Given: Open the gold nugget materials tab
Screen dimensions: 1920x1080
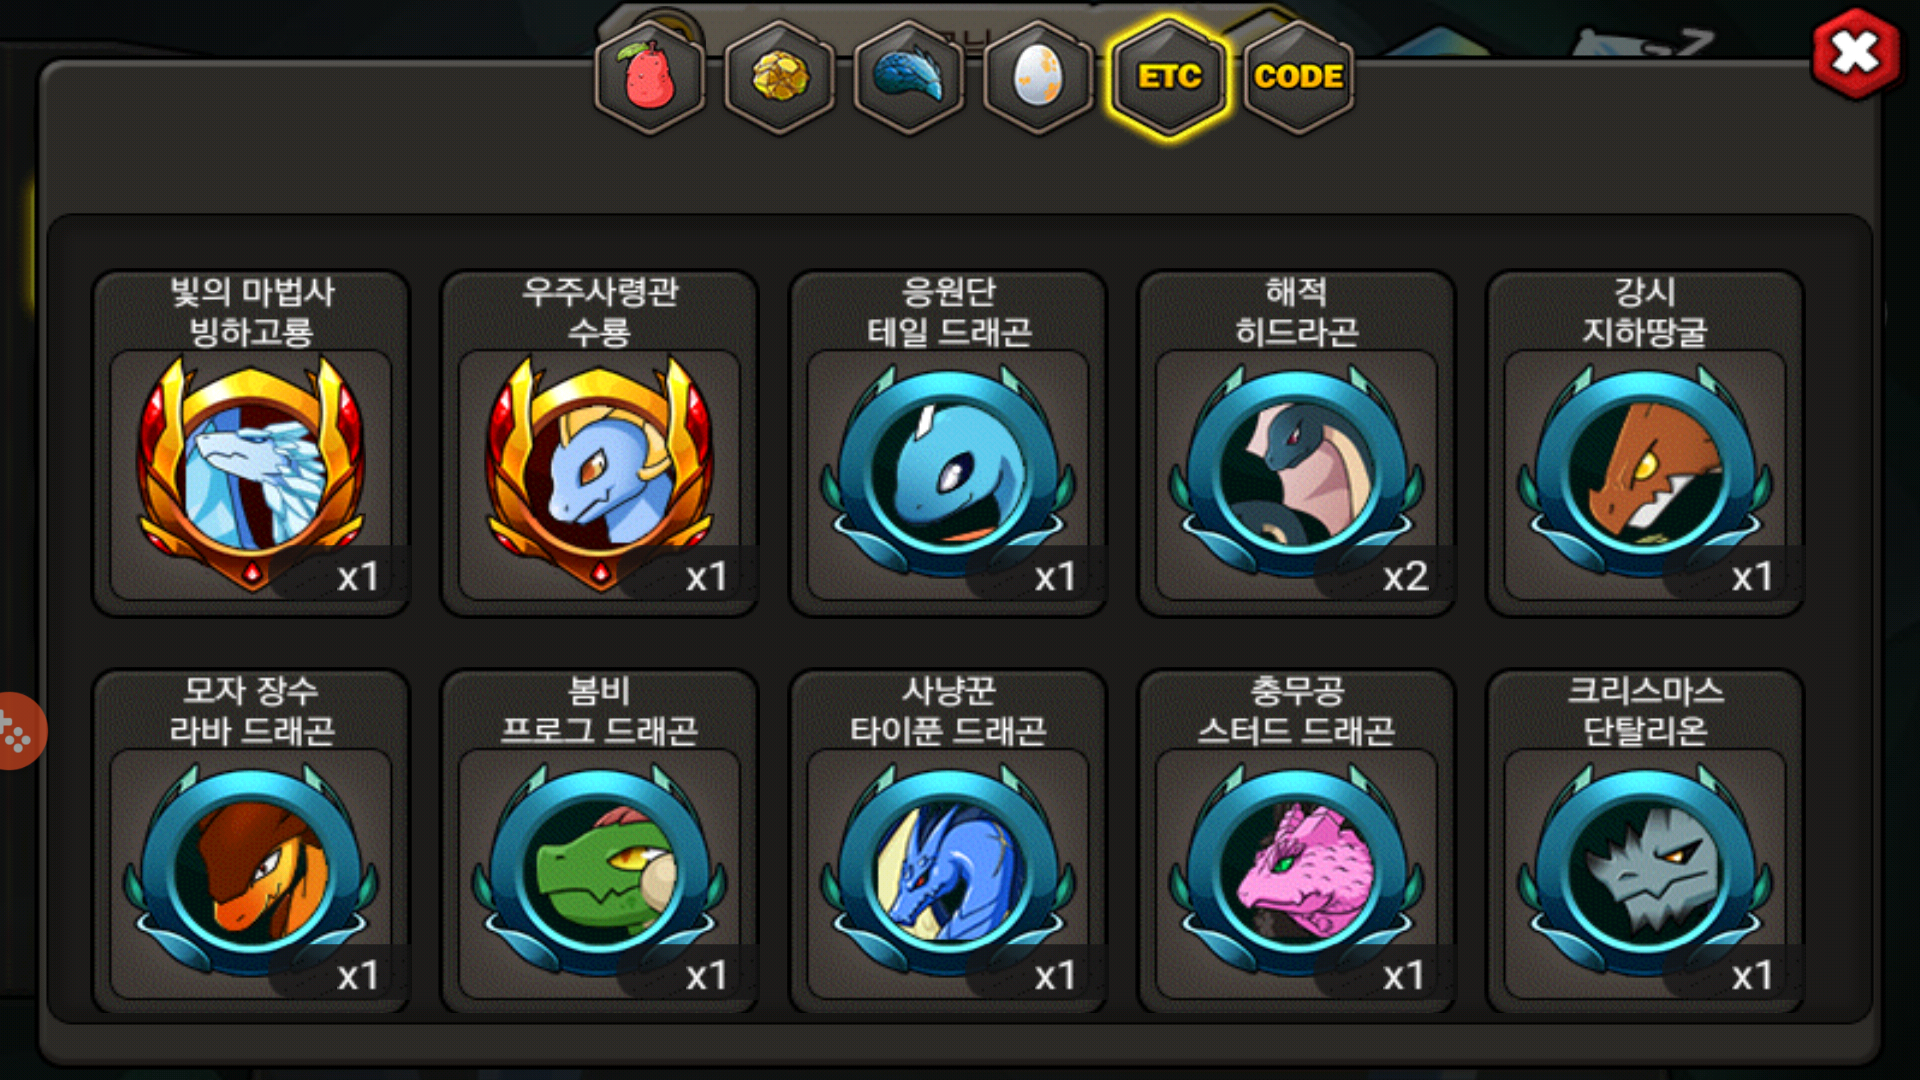Looking at the screenshot, I should (780, 77).
